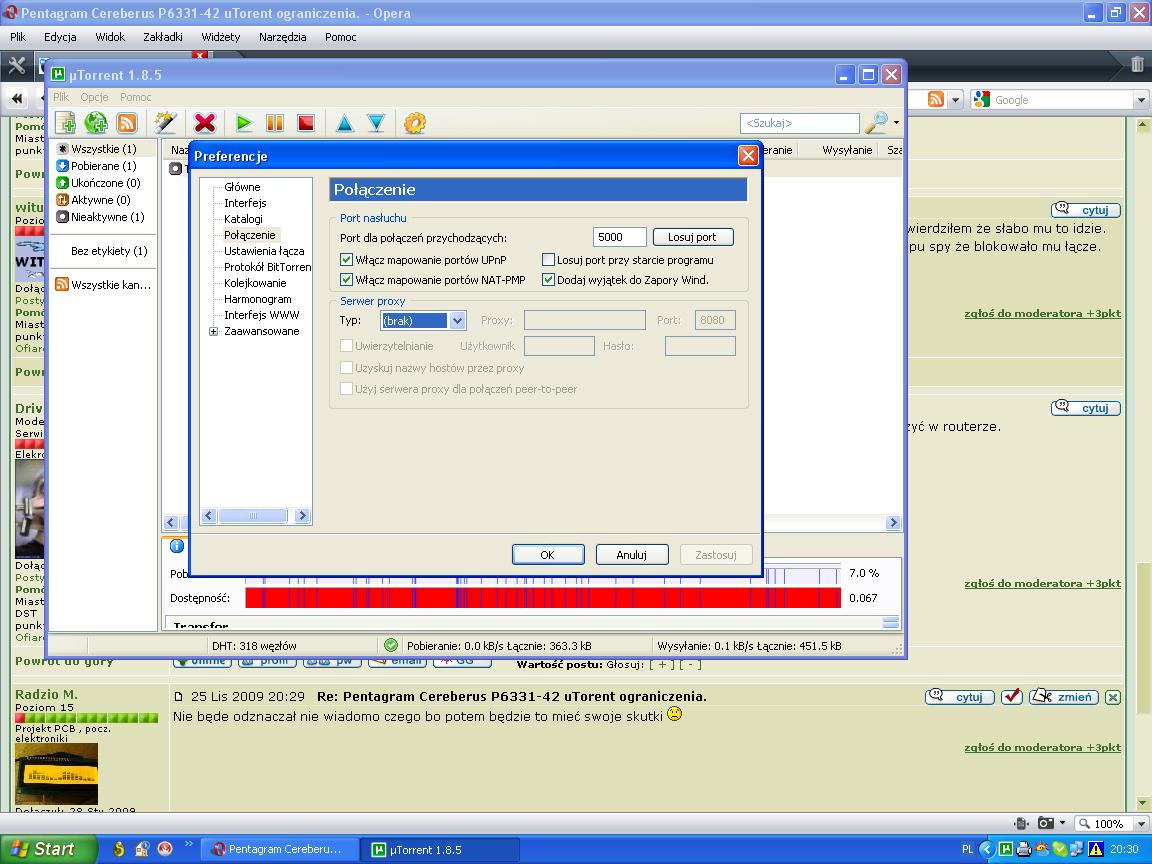Enable 'Losuj port przy starcie programu' checkbox

pyautogui.click(x=548, y=259)
